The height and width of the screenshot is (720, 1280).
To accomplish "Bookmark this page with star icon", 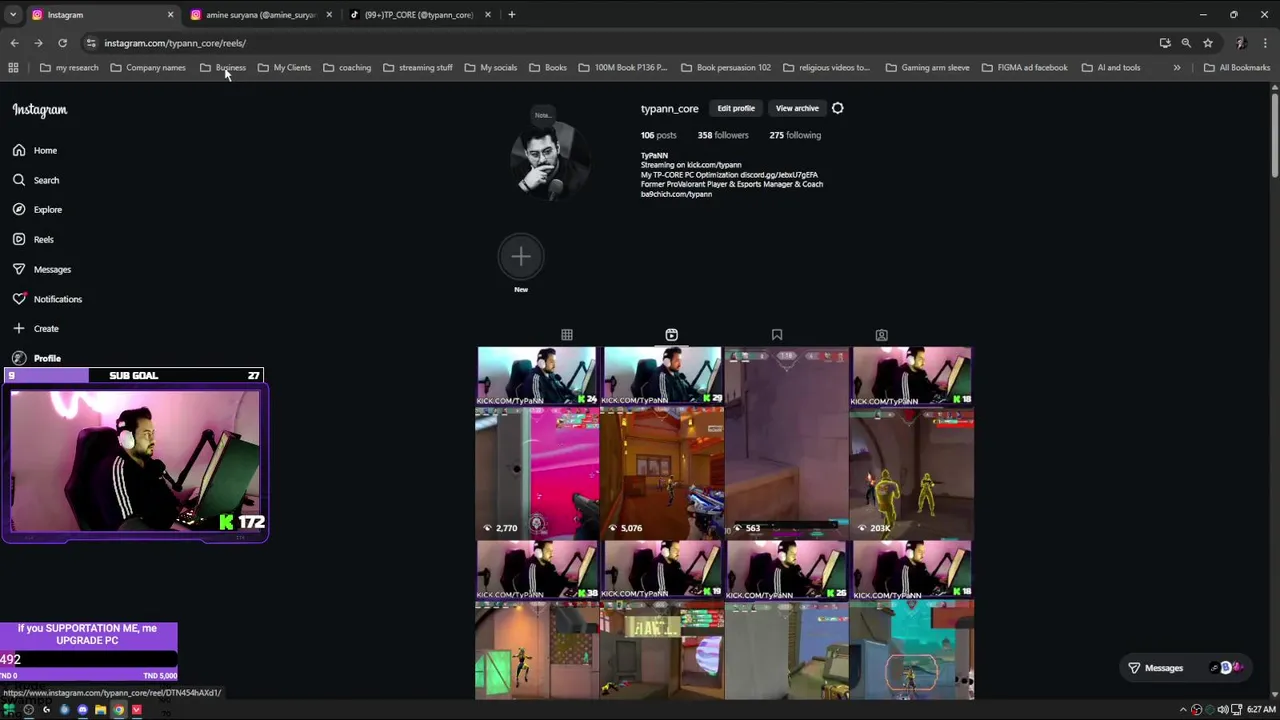I will click(x=1208, y=43).
